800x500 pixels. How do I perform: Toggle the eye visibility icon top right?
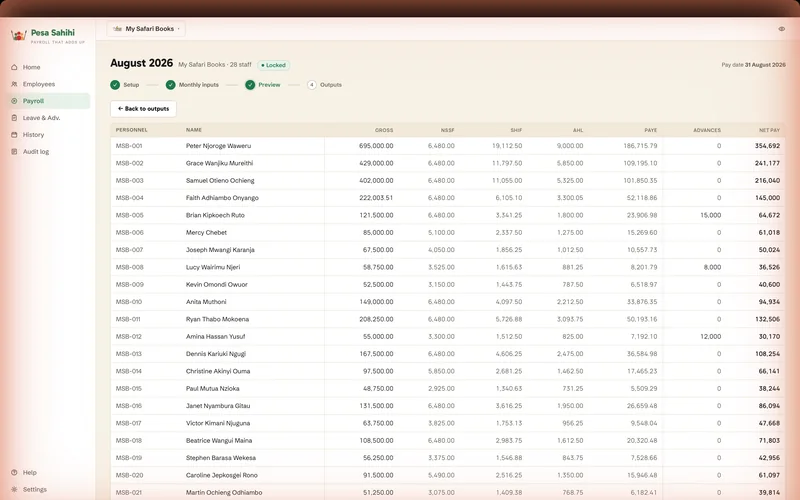click(x=782, y=29)
